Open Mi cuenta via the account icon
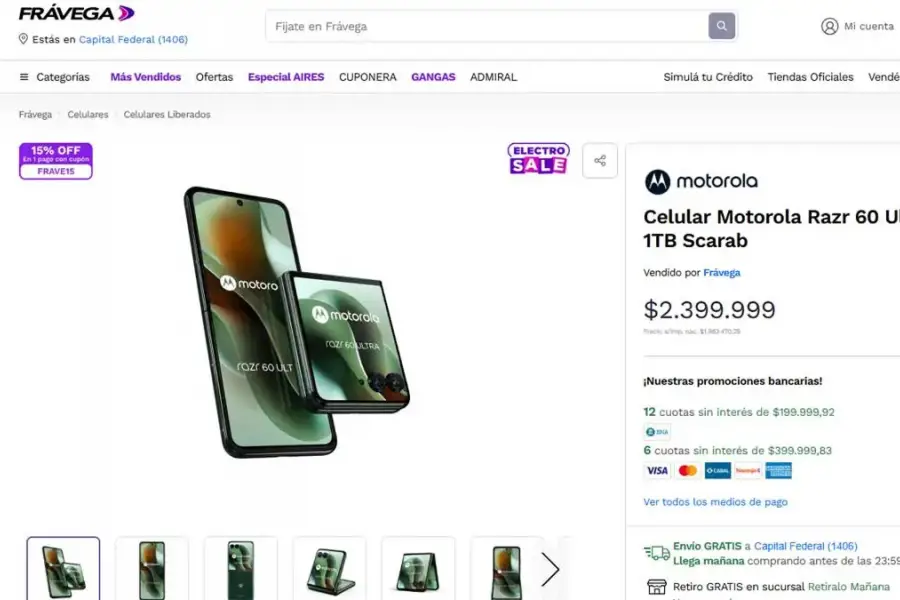Screen dimensions: 900x600 (x=831, y=27)
